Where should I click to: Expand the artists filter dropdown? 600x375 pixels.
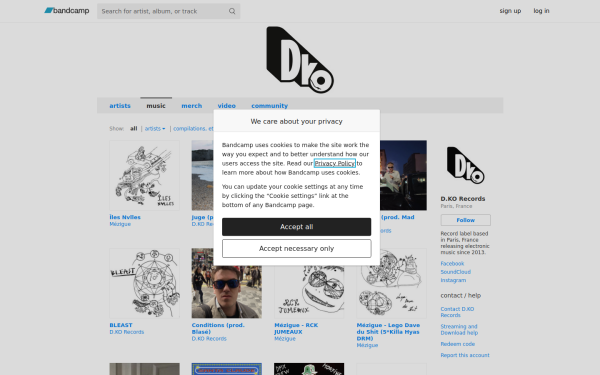[155, 129]
